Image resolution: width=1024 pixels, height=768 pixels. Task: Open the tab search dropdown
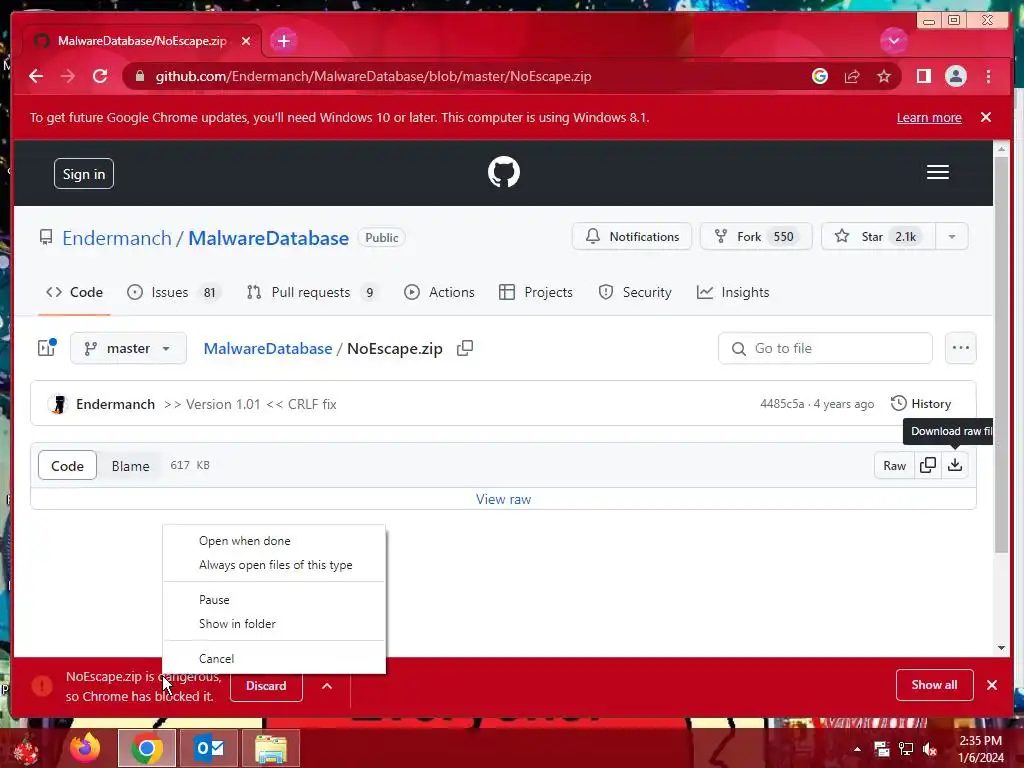[x=893, y=41]
